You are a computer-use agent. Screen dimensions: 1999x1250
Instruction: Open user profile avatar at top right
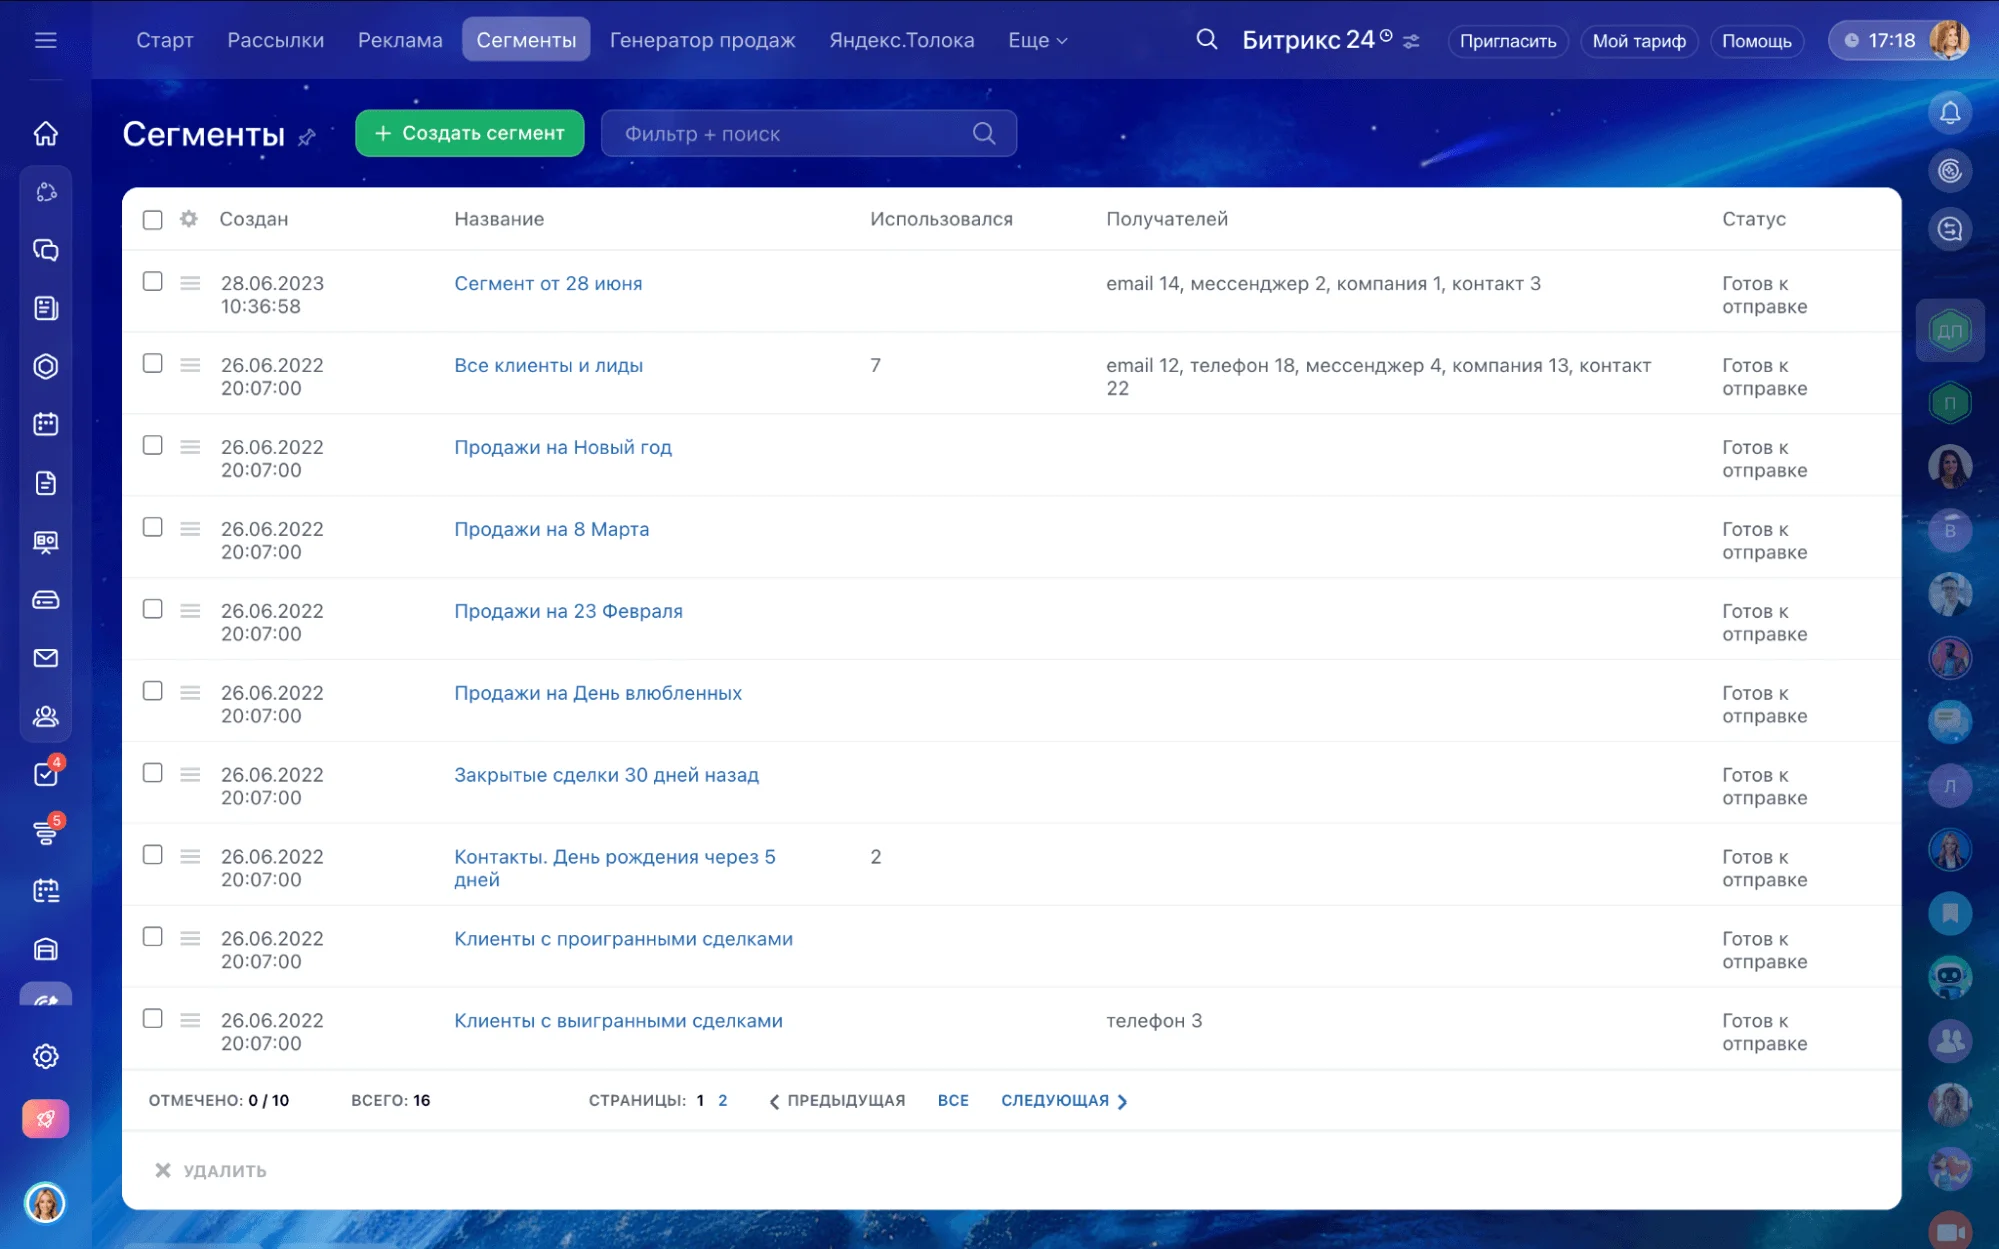[1949, 40]
